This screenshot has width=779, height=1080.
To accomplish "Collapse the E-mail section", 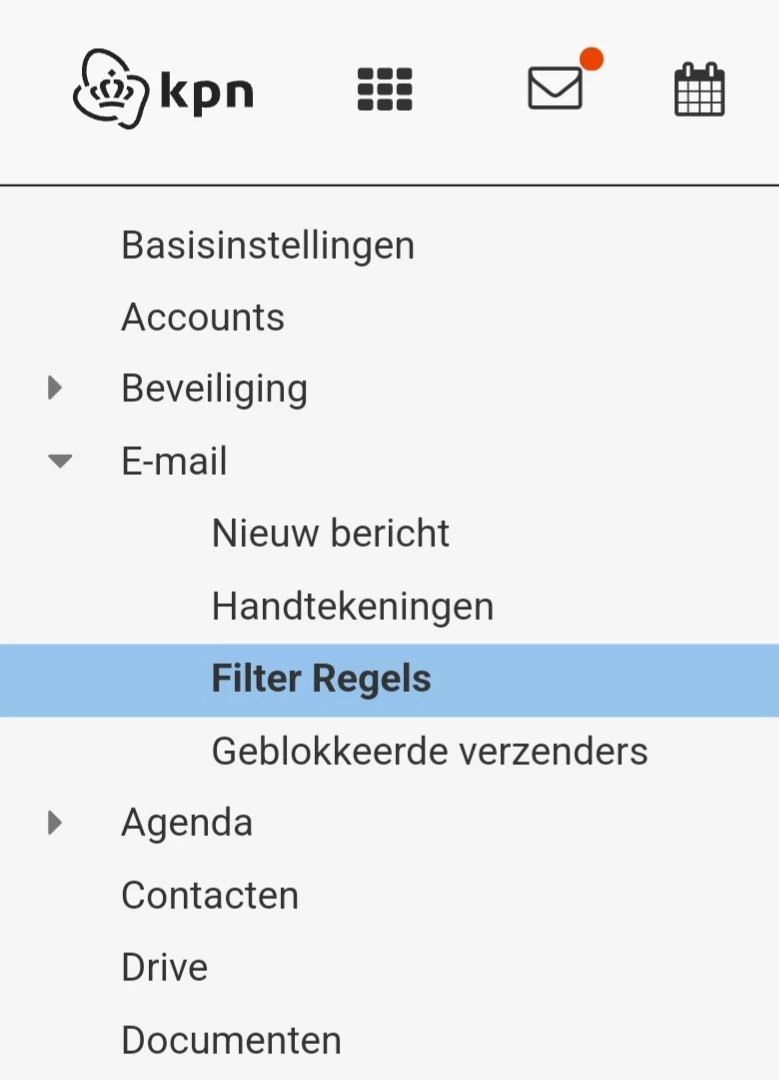I will 59,461.
